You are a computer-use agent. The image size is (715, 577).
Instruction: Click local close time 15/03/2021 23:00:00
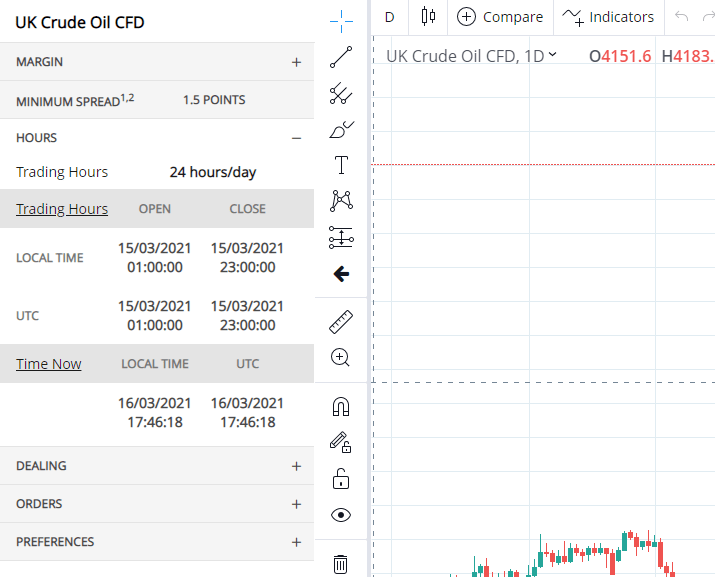[x=248, y=258]
